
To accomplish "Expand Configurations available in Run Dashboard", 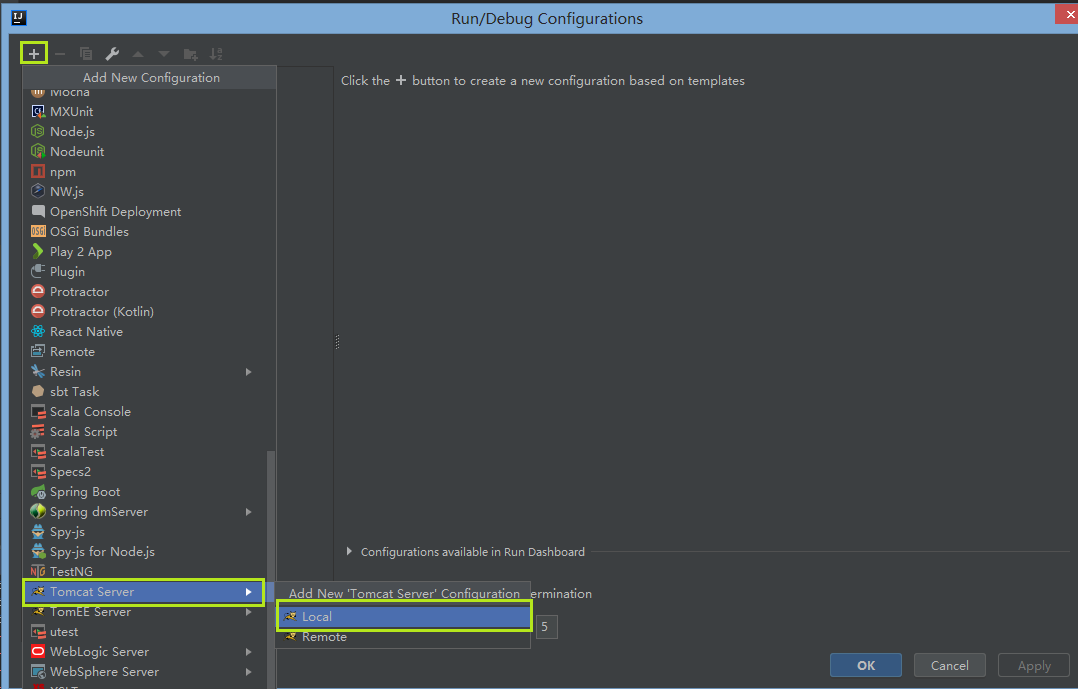I will point(349,551).
